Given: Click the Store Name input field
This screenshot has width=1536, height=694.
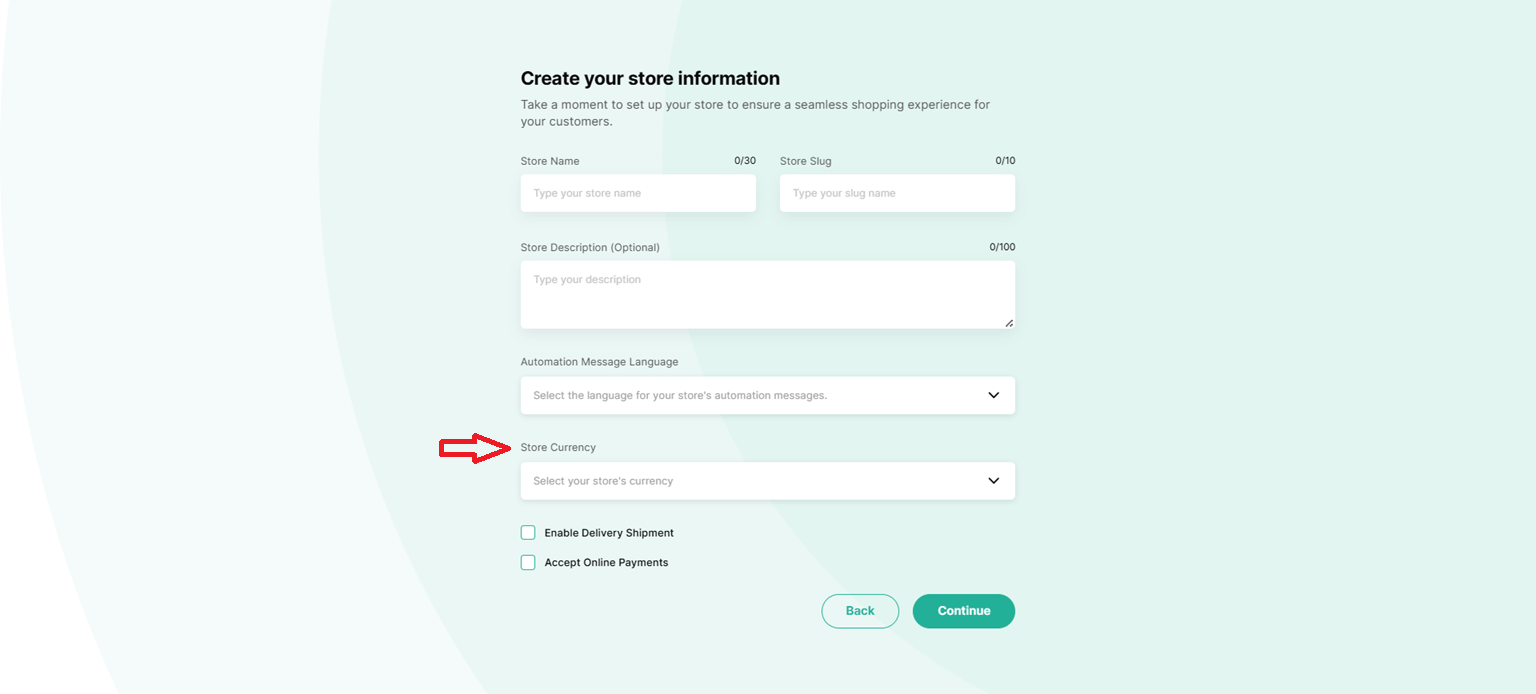Looking at the screenshot, I should pos(638,193).
